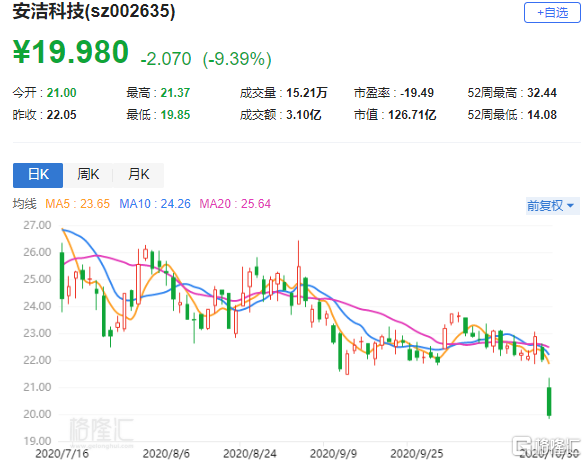The width and height of the screenshot is (587, 463).
Task: Click the MA5 : 23.65 indicator label
Action: pos(77,204)
